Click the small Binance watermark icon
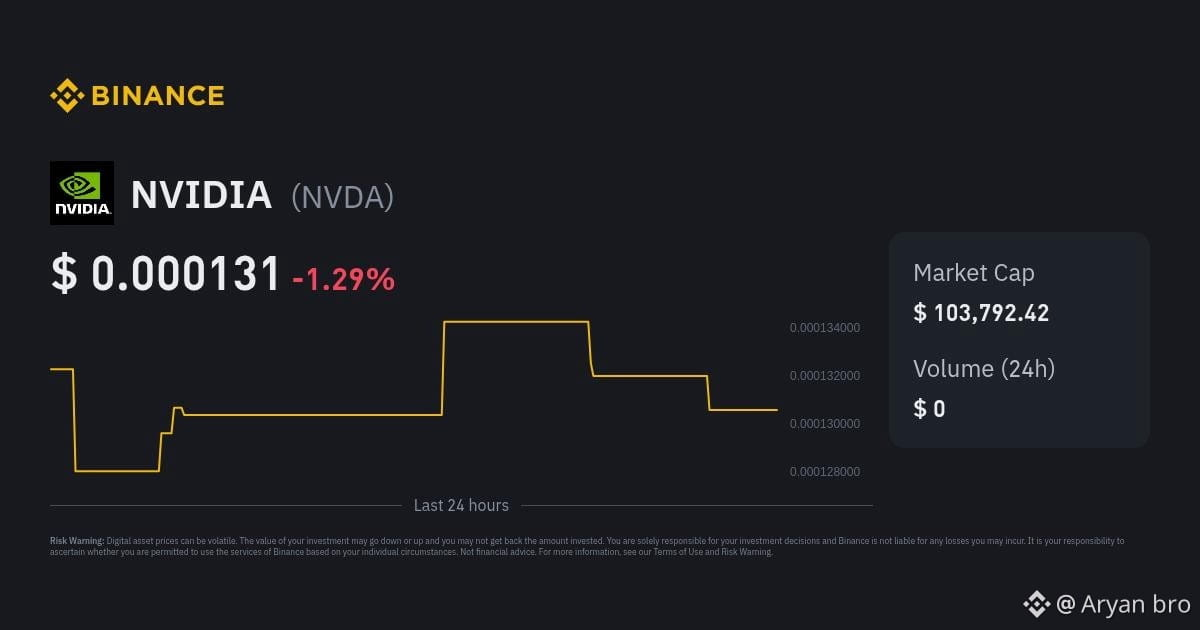 click(x=1036, y=604)
